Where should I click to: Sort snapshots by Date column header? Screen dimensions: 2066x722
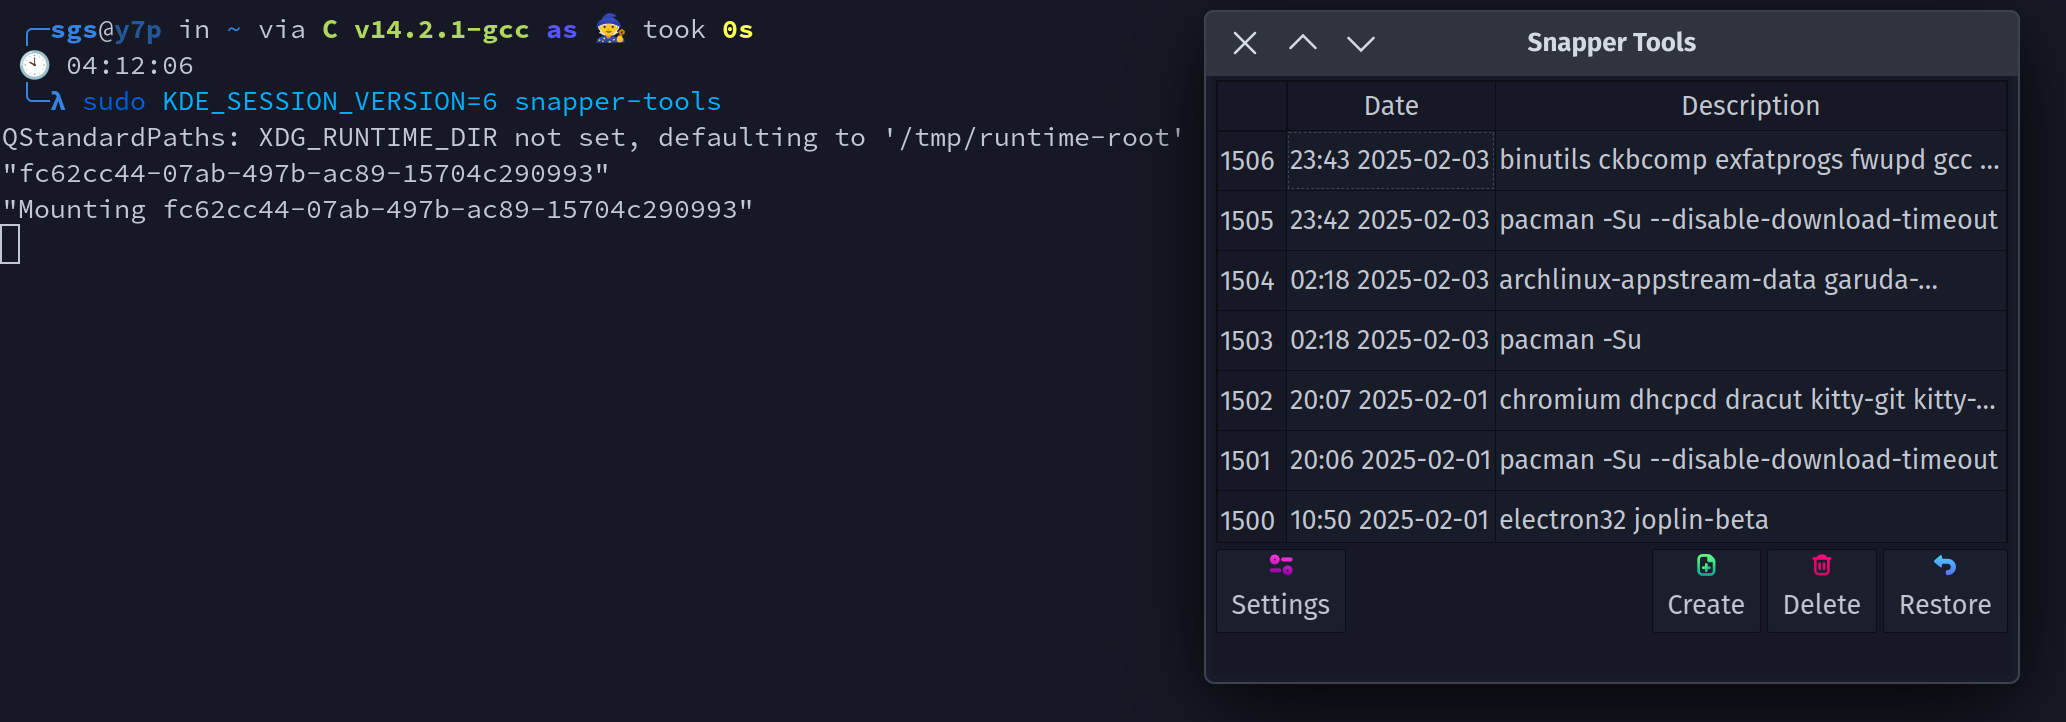(1390, 106)
